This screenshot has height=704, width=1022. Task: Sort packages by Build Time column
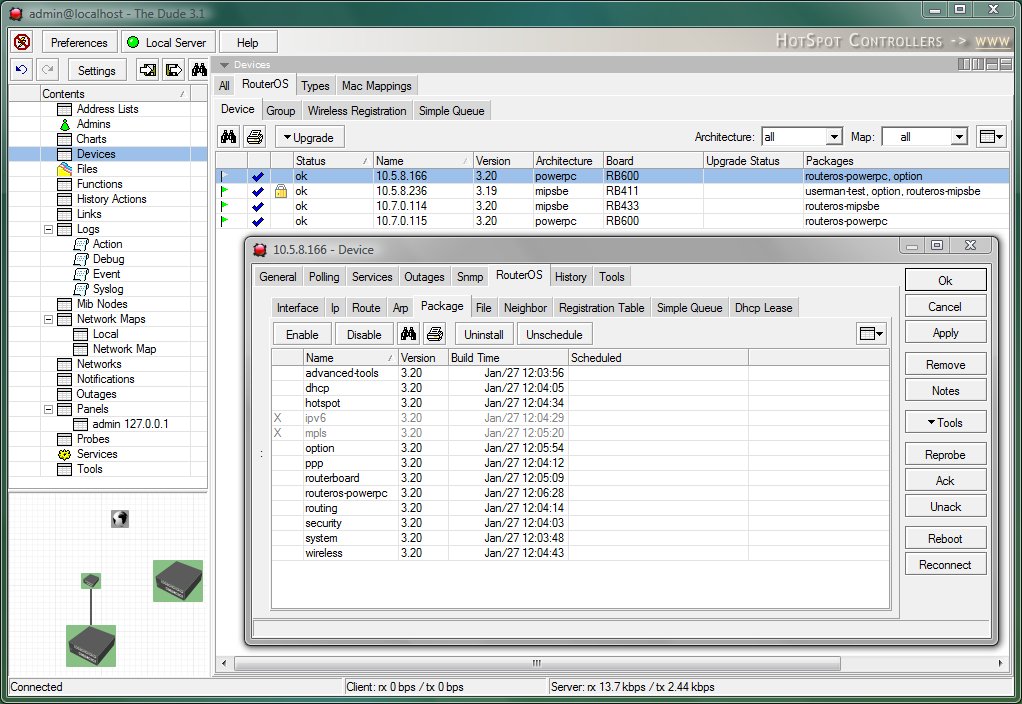508,358
